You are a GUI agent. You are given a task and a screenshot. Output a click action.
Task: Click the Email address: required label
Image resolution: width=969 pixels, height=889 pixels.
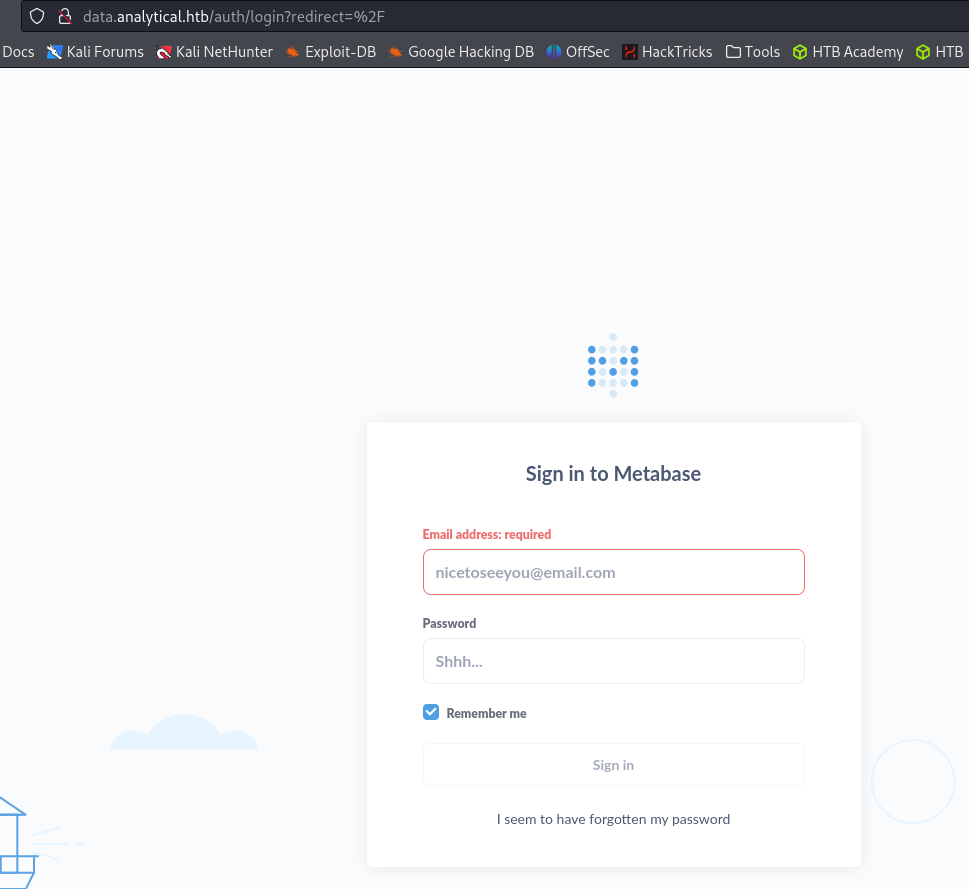tap(487, 534)
